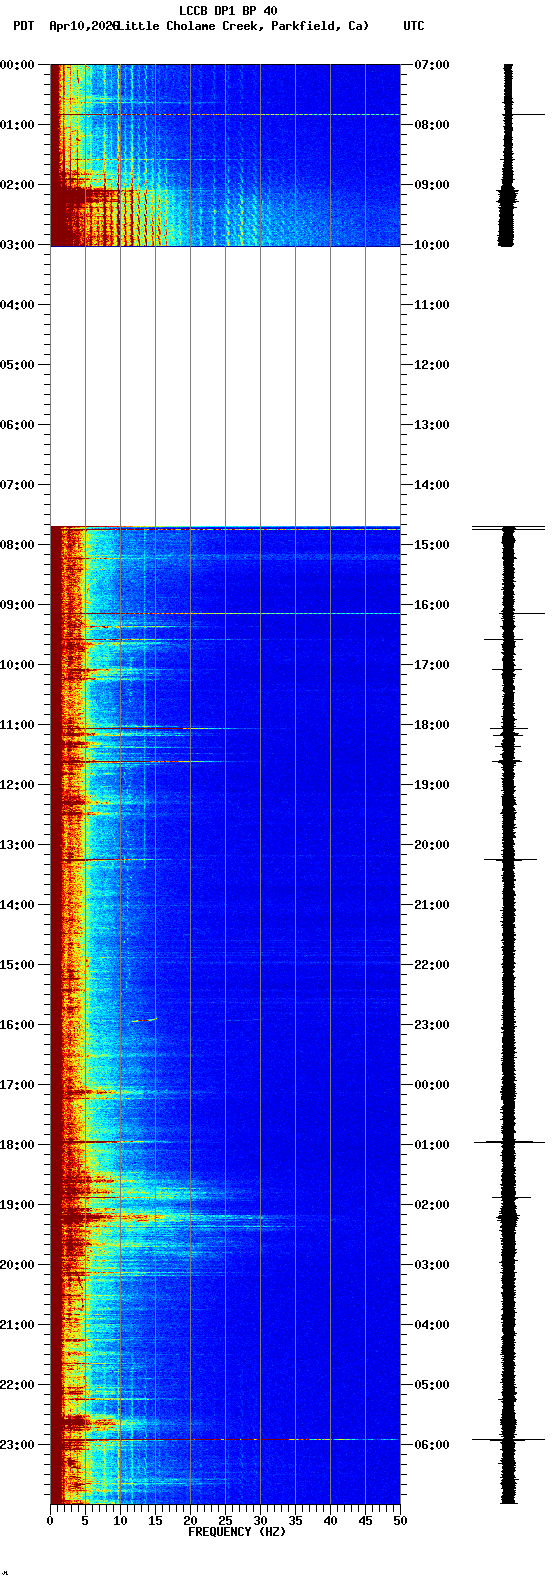552x1584 pixels.
Task: Click the "01:00" label on UTC axis
Action: point(432,1145)
